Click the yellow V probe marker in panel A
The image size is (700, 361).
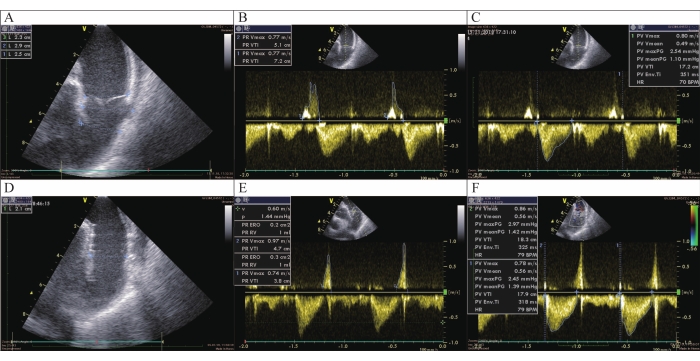[x=83, y=29]
